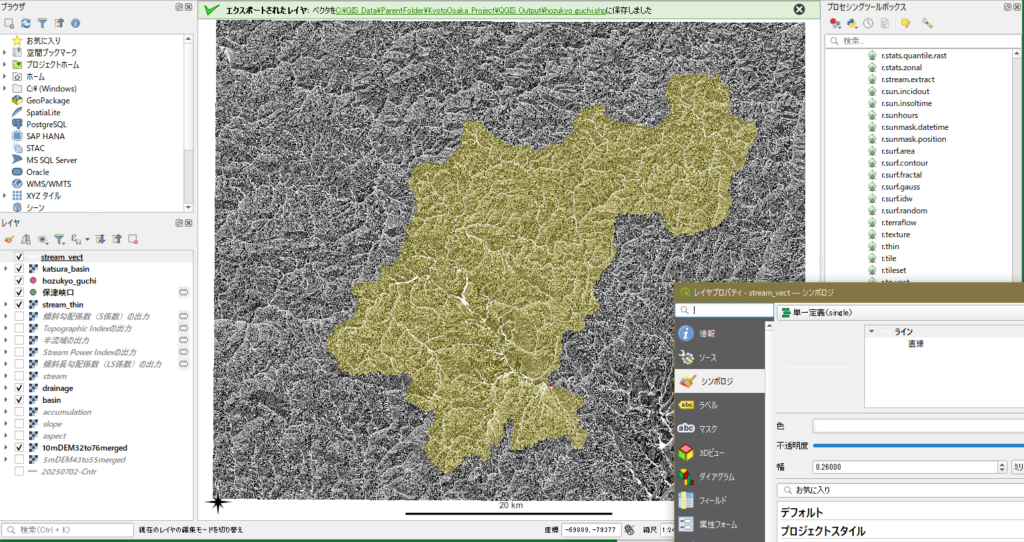Open Python icon in Processing Toolbox
Image resolution: width=1024 pixels, height=542 pixels.
pos(851,23)
